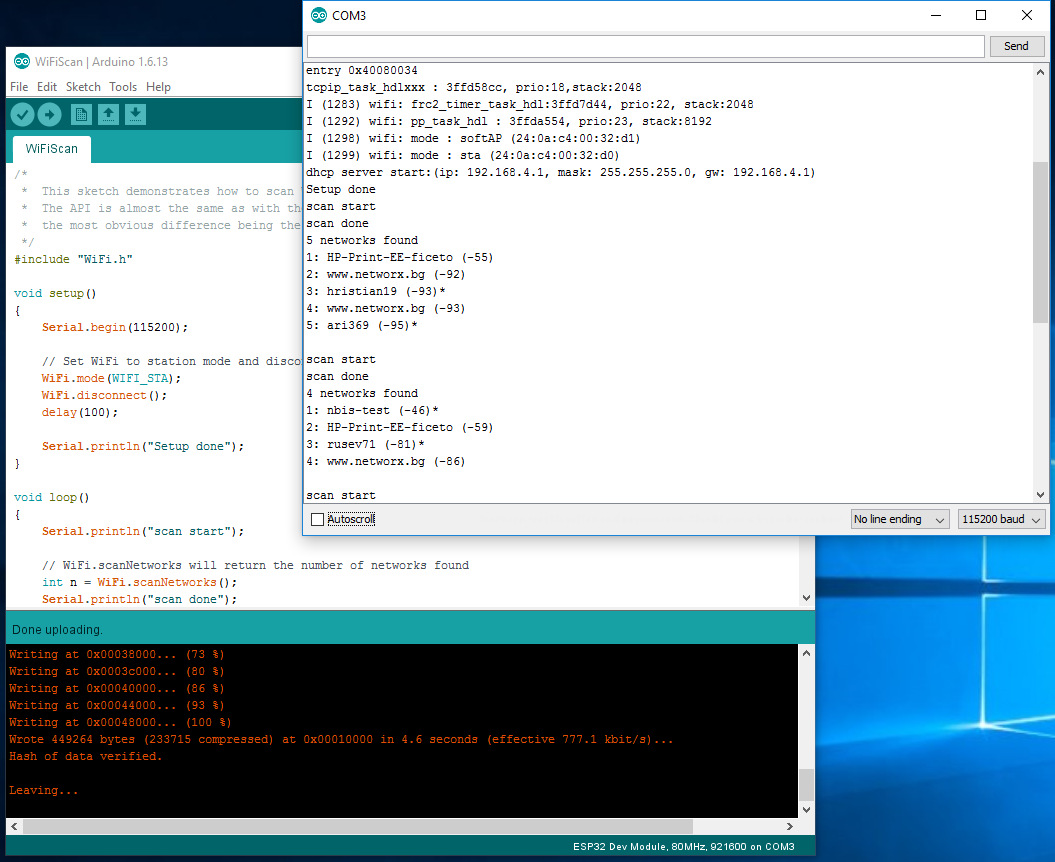Open the 115200 baud rate dropdown

click(1001, 518)
